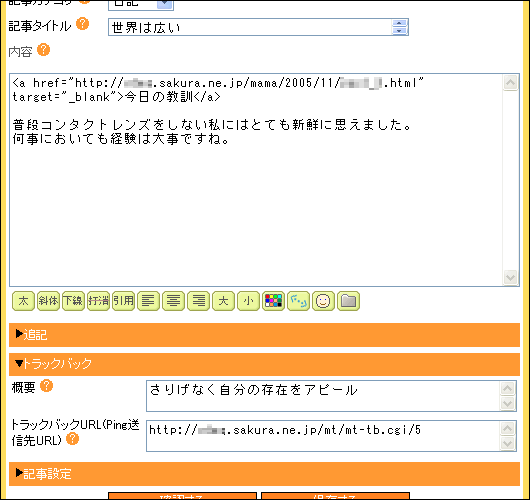Screen dimensions: 530x500
Task: Open the file folder upload icon
Action: click(x=348, y=301)
